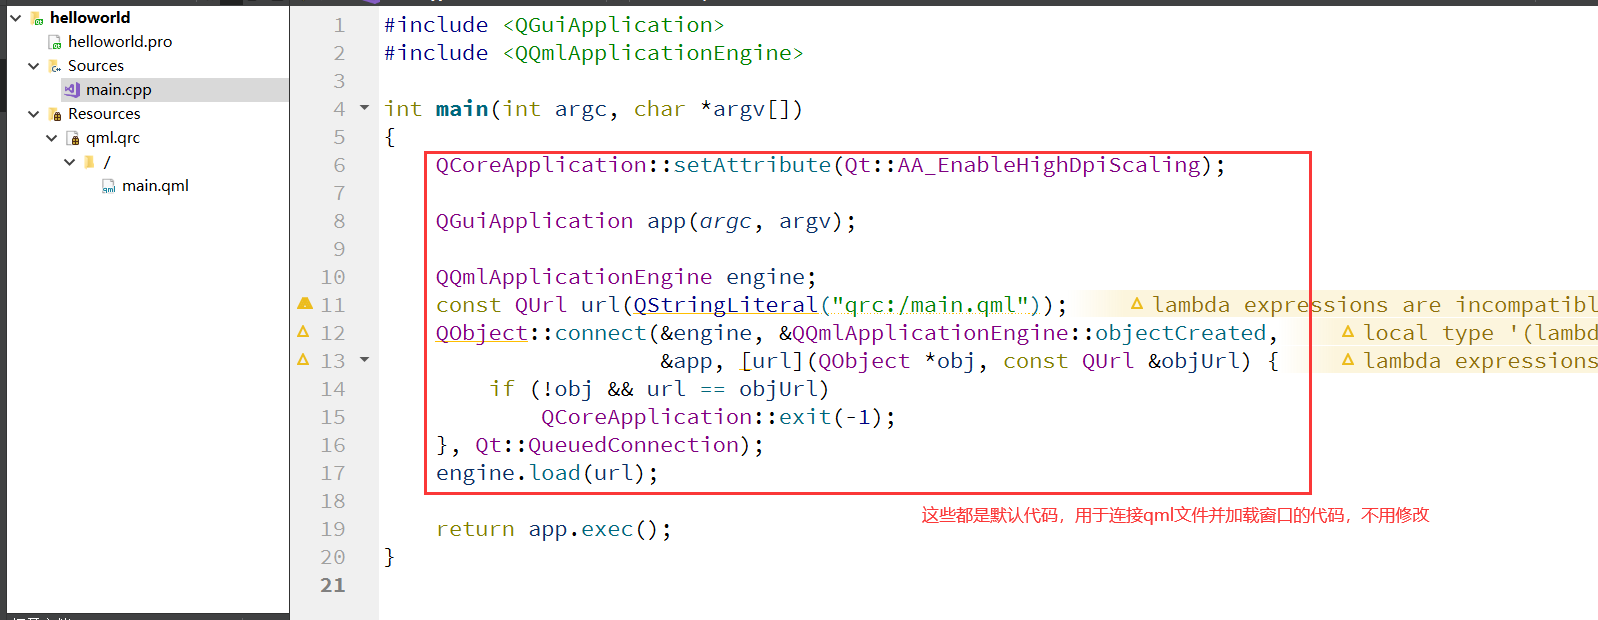Click warning icon on line 11
The image size is (1598, 620).
[305, 303]
